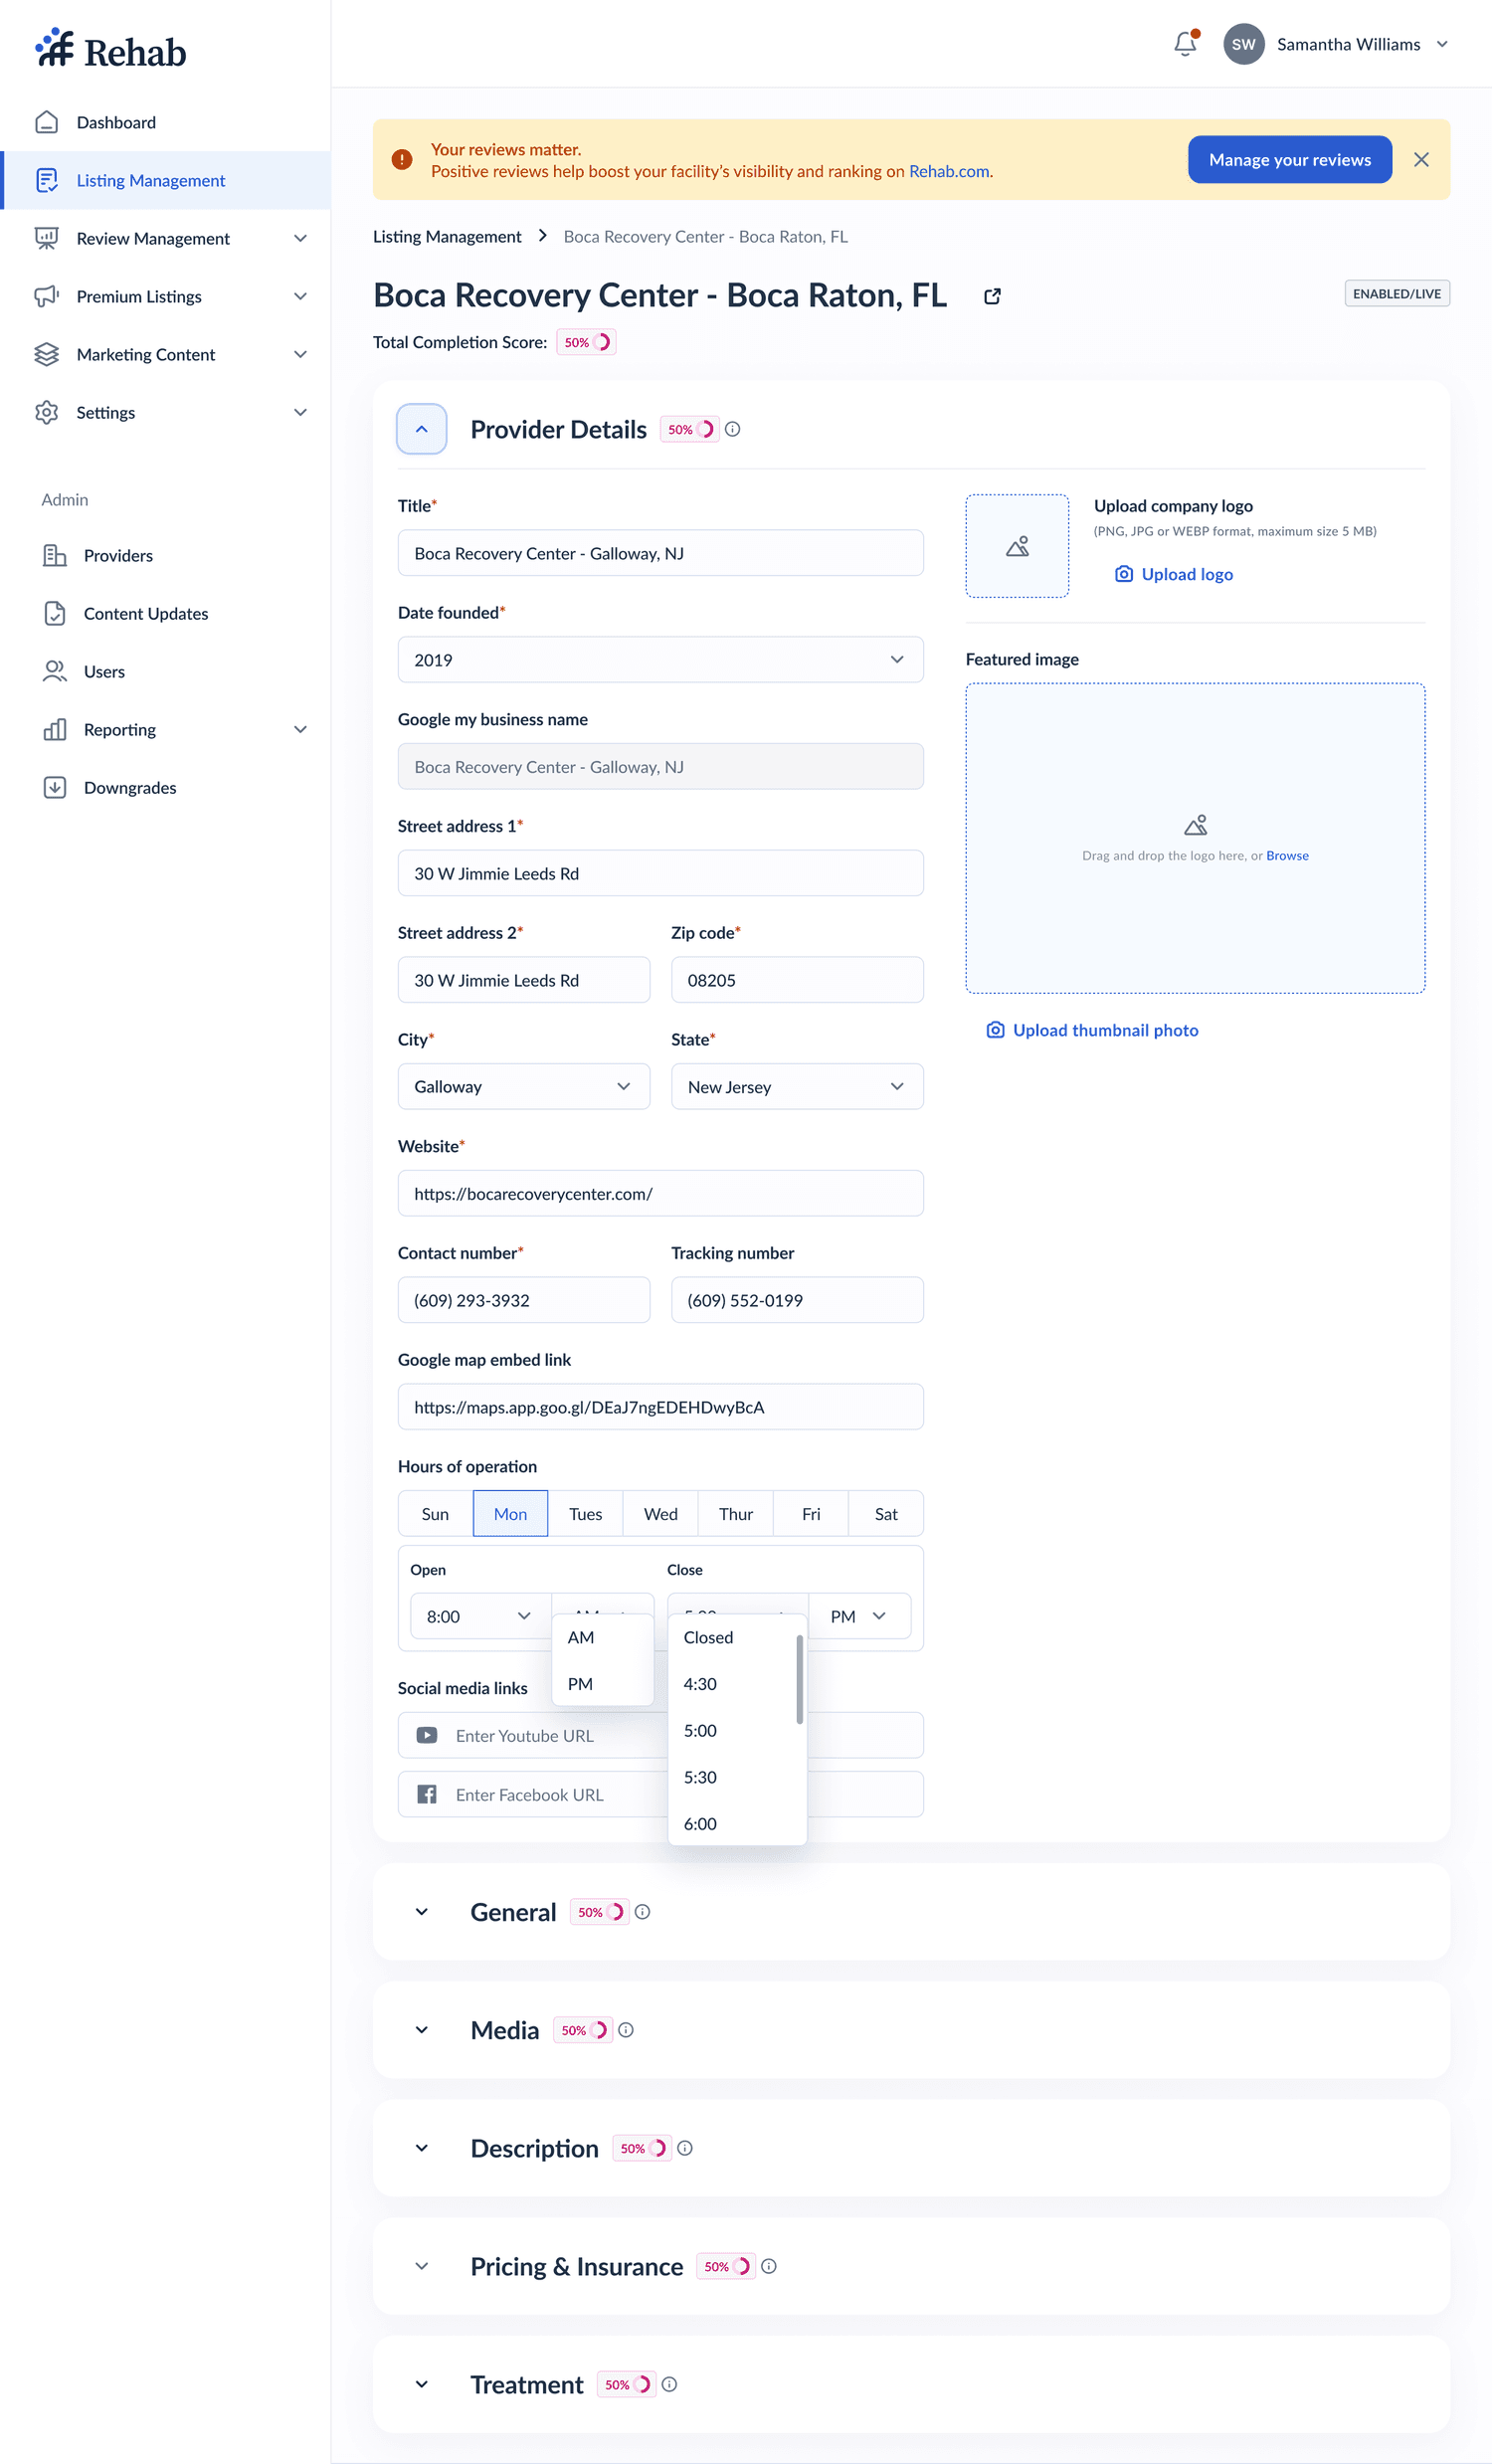The height and width of the screenshot is (2464, 1492).
Task: Choose AM in the open time list
Action: tap(602, 1637)
